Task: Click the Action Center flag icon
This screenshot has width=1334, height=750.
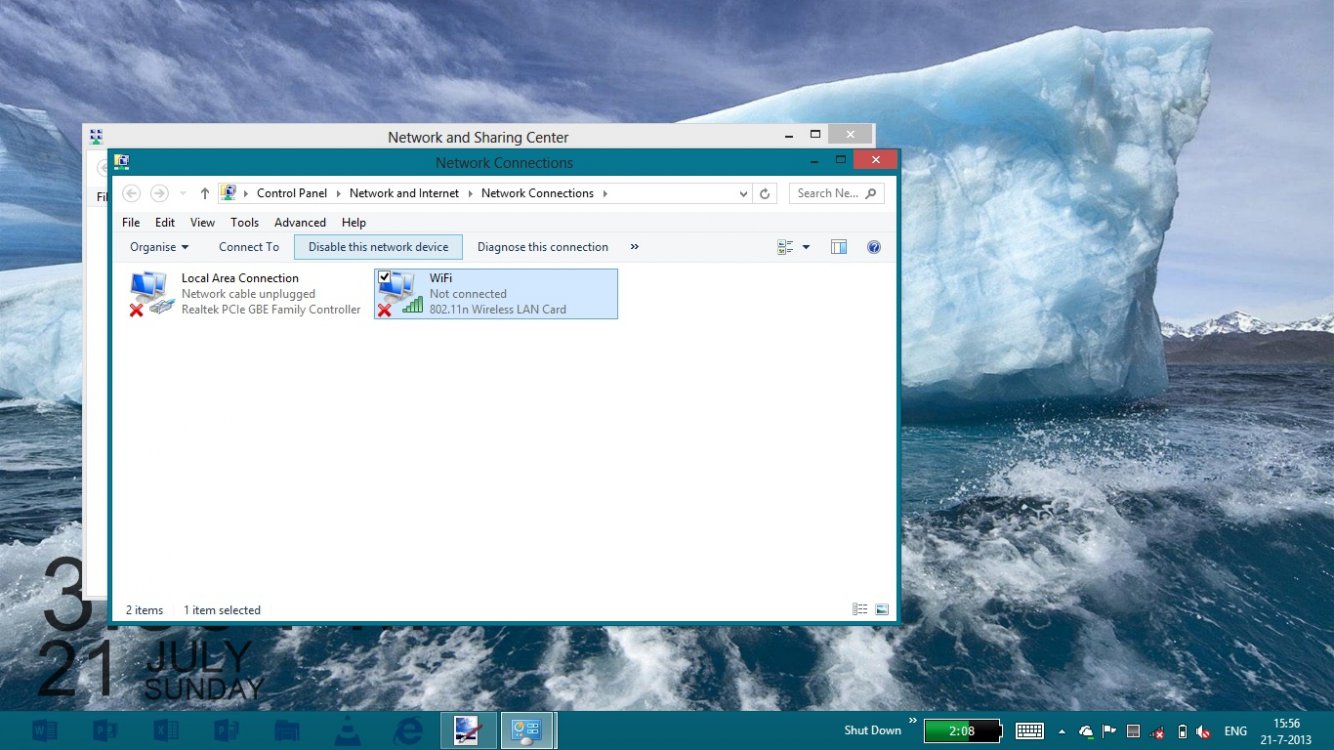Action: [1109, 731]
